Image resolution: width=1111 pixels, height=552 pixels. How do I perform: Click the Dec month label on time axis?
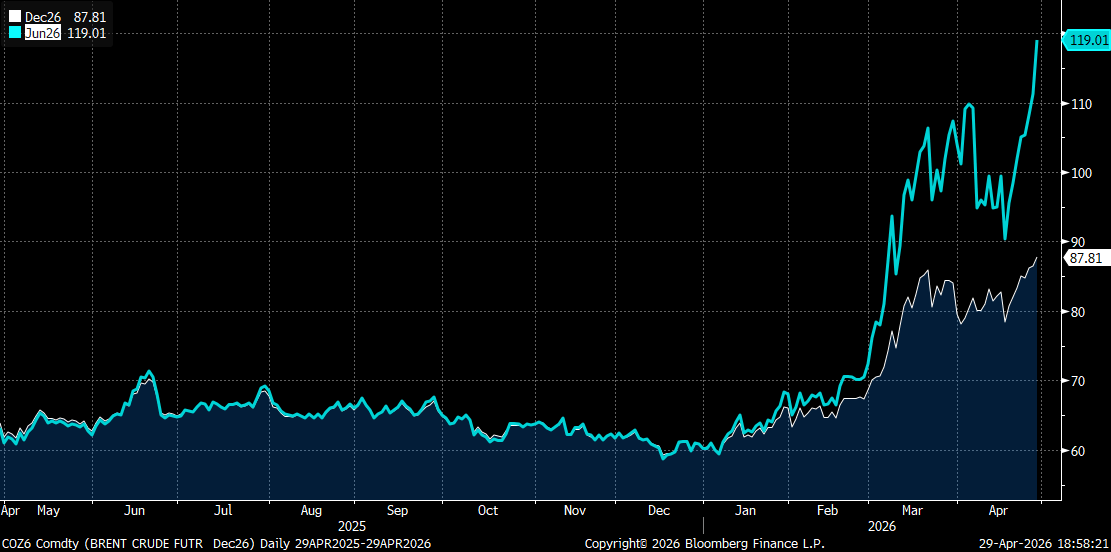[x=658, y=510]
